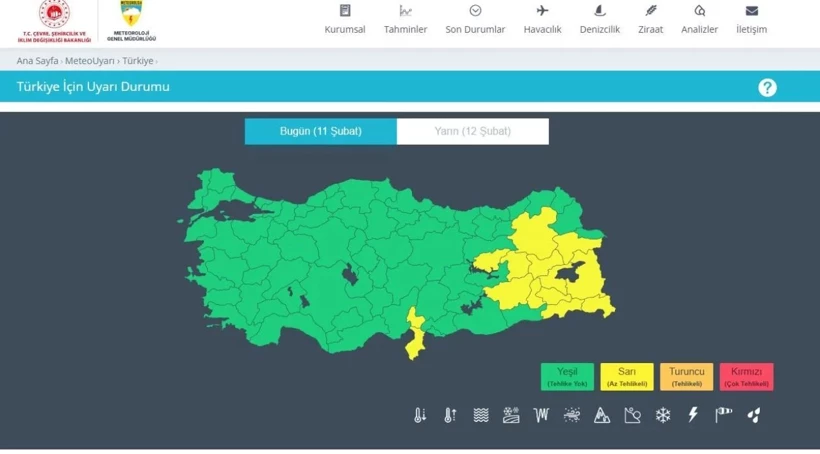Click the MeteoUyarı breadcrumb link

tap(90, 61)
